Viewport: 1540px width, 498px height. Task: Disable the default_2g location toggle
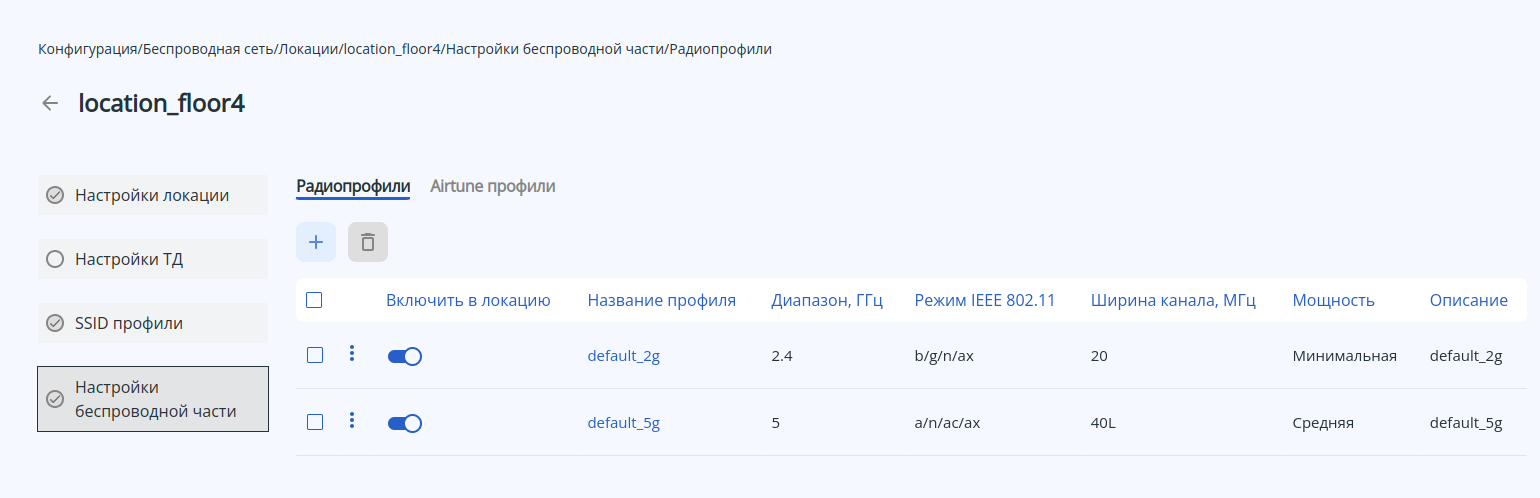405,356
